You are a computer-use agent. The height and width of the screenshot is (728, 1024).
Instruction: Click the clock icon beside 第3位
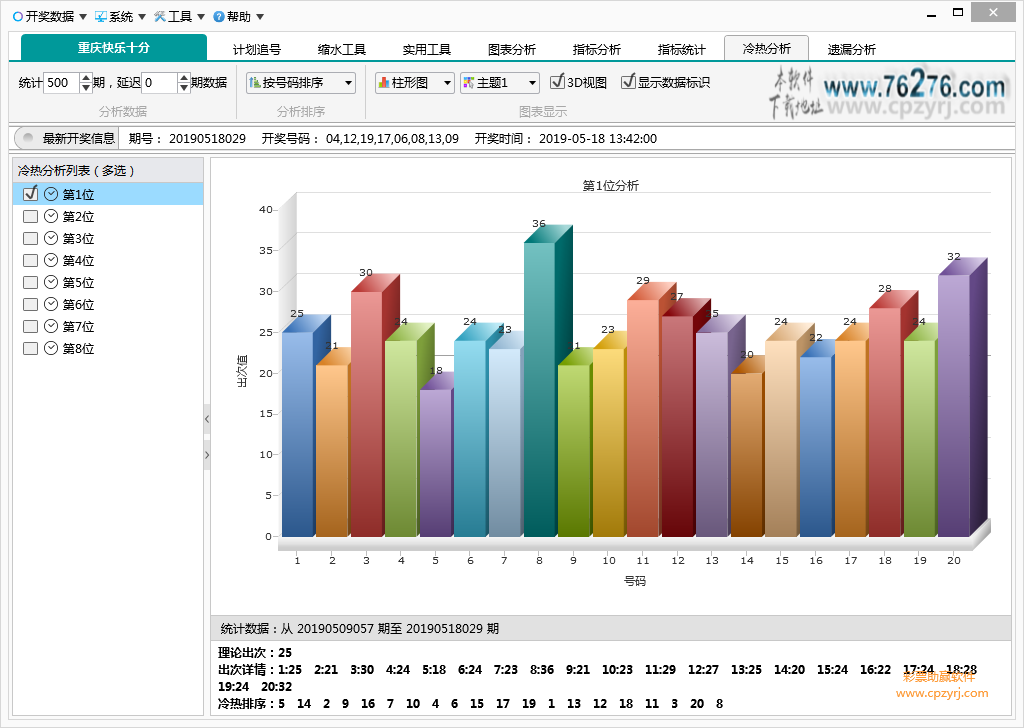[51, 238]
